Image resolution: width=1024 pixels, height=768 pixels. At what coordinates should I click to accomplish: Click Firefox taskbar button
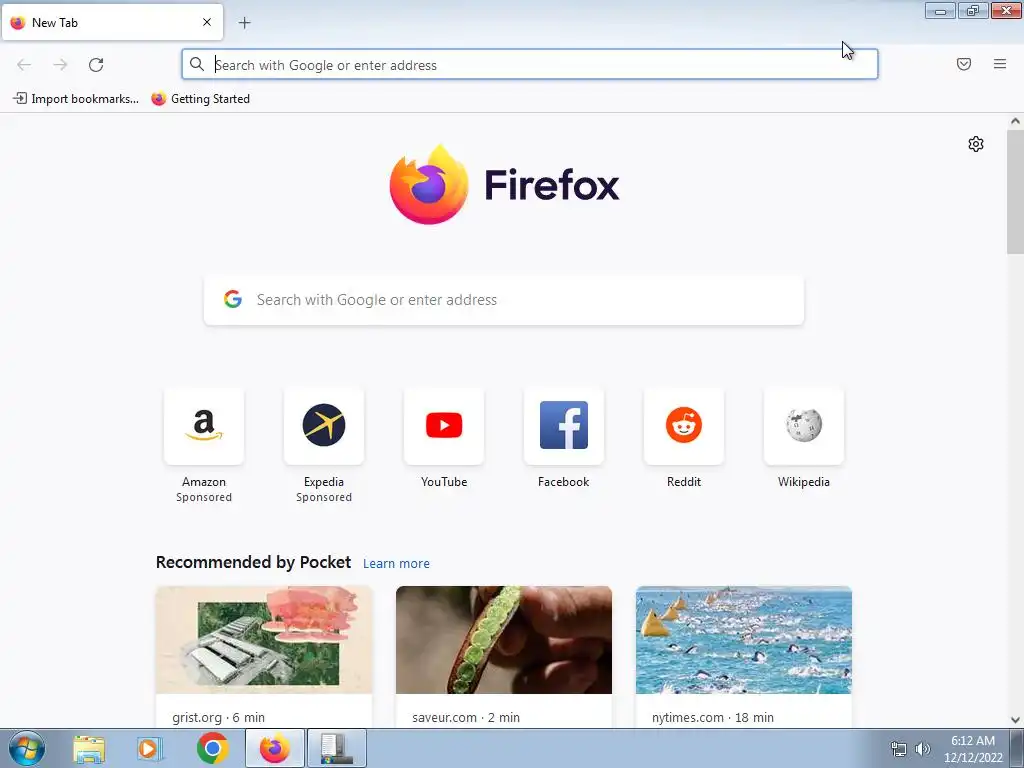[x=274, y=748]
